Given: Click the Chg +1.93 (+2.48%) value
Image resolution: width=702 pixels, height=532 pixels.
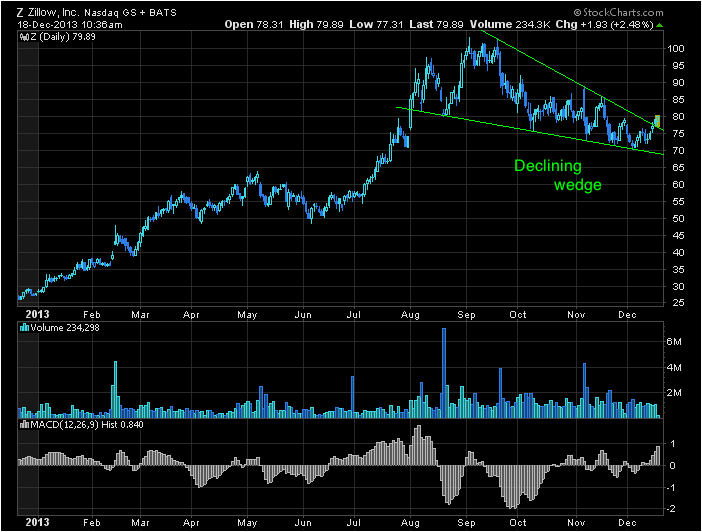Looking at the screenshot, I should [x=604, y=25].
